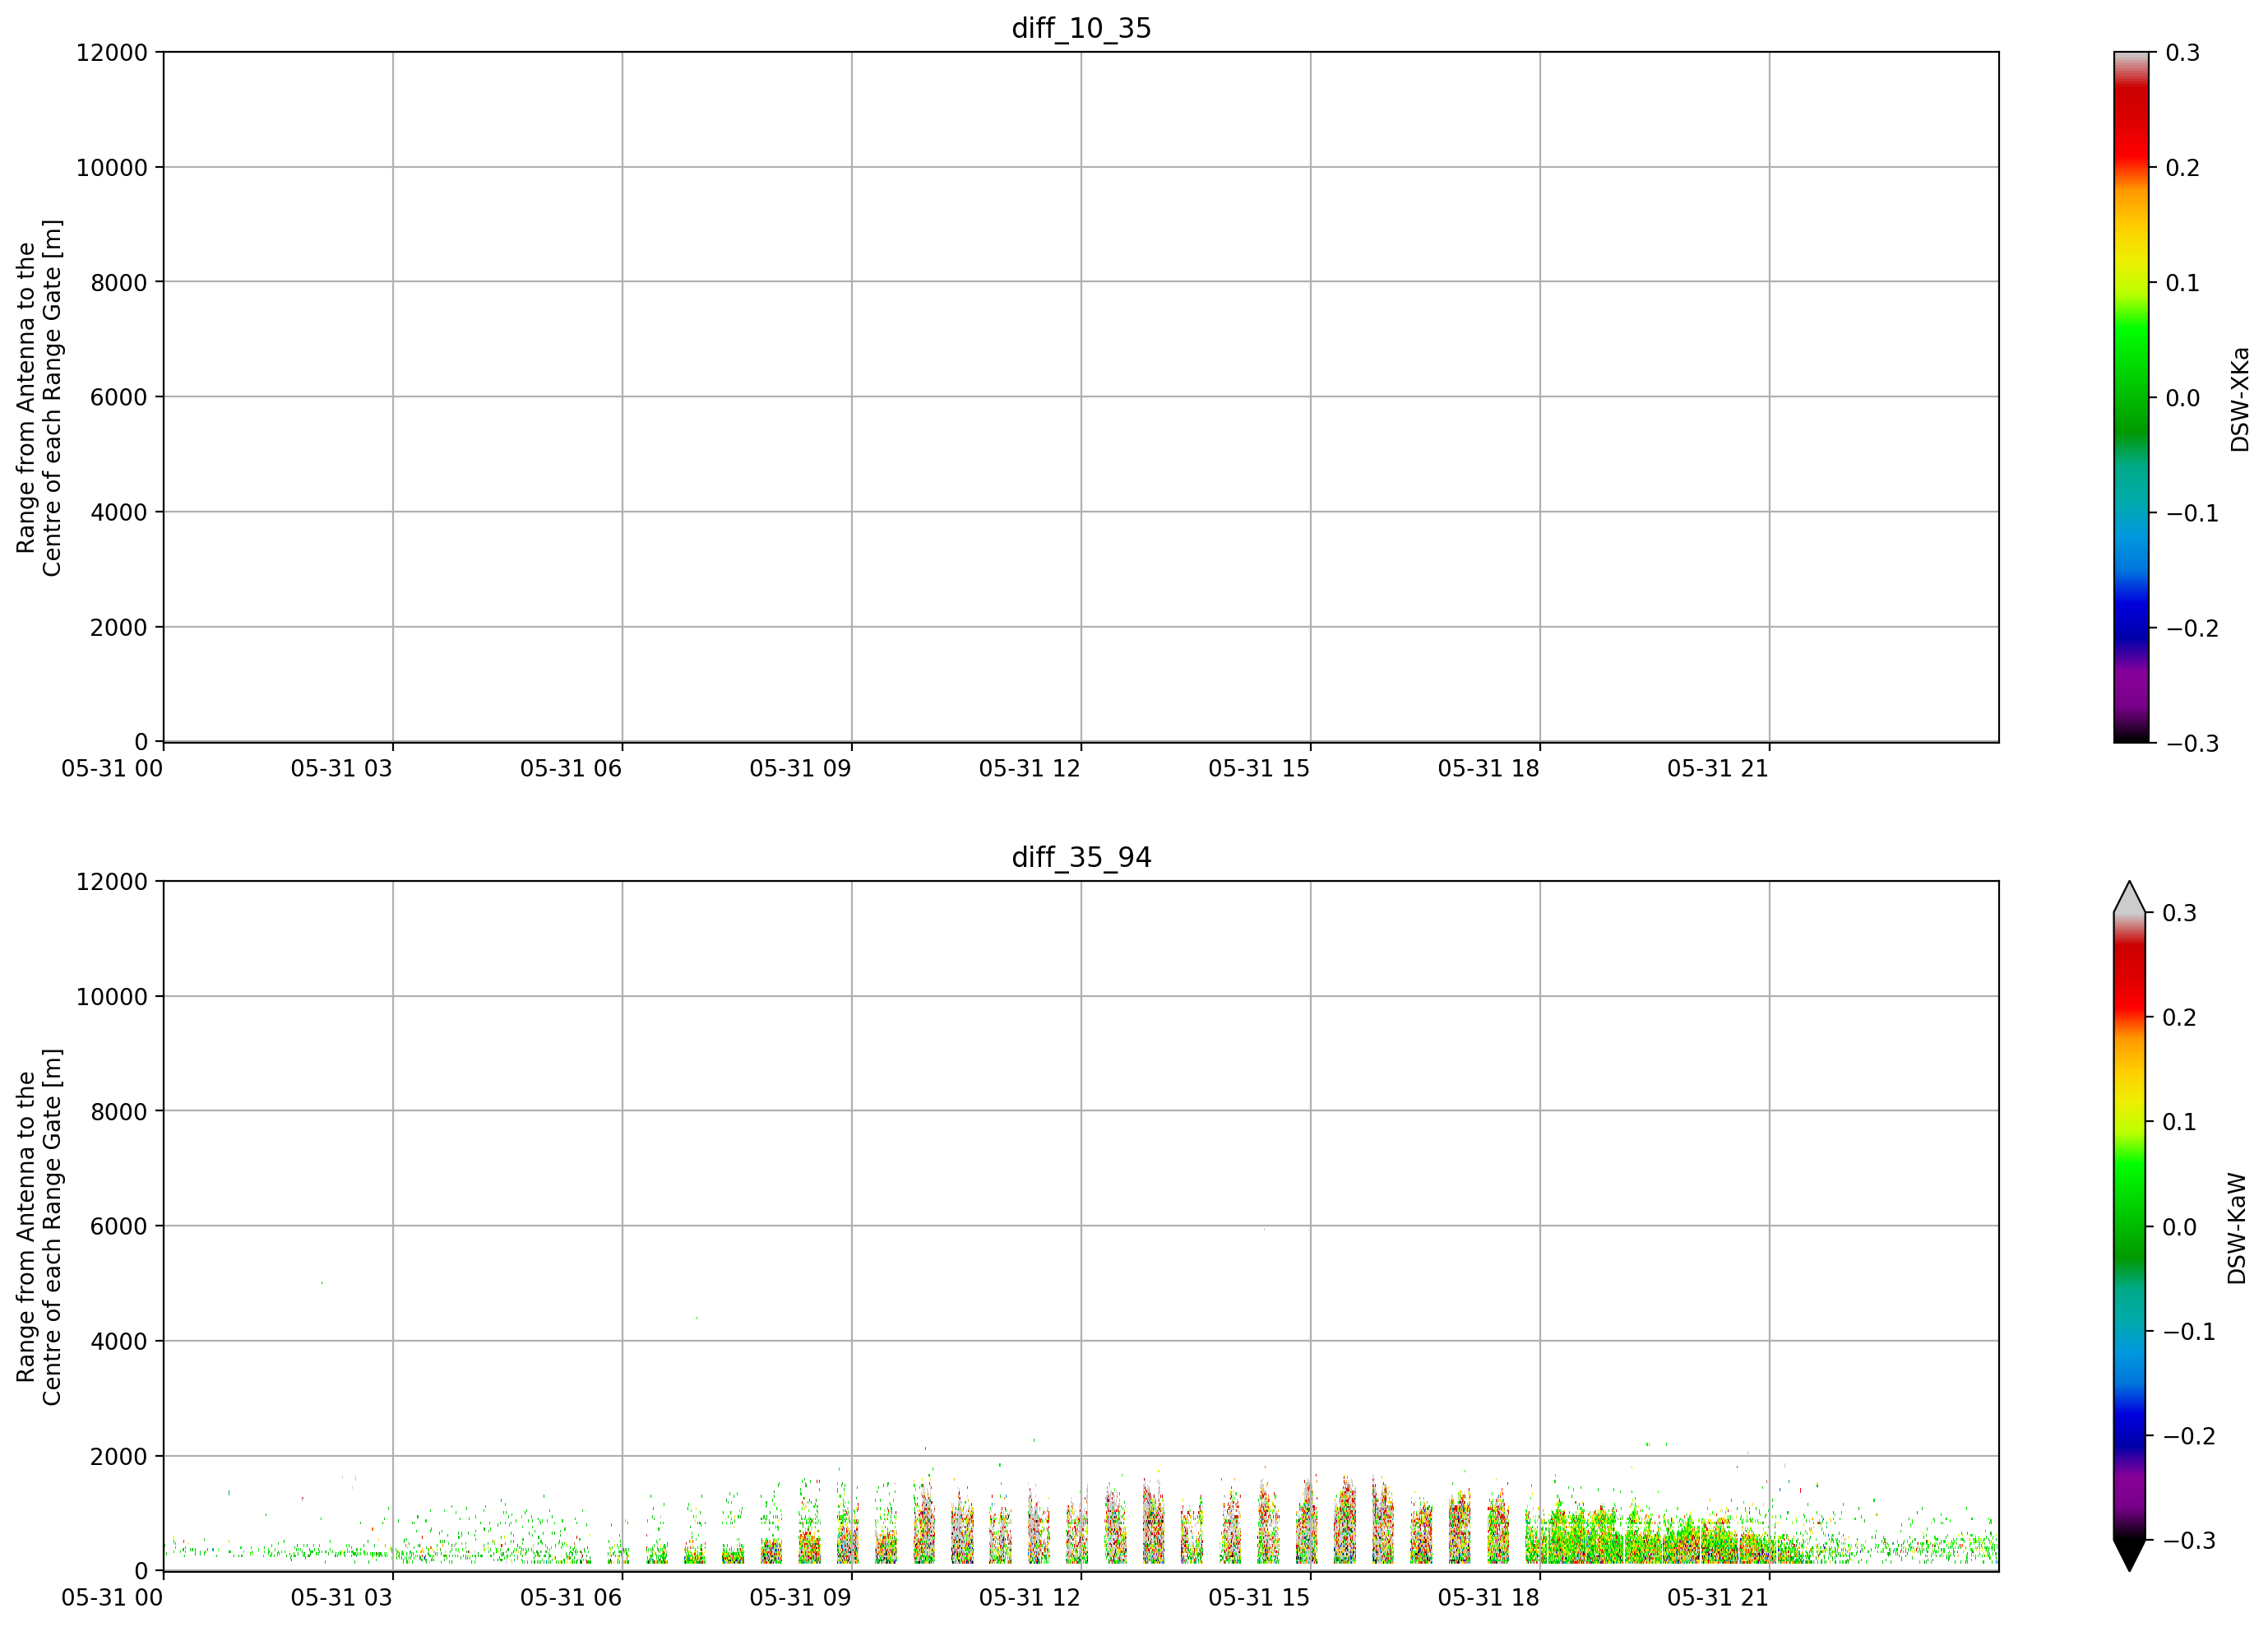Click the 10000 tick on the top plot
This screenshot has height=1627, width=2268.
coord(112,167)
